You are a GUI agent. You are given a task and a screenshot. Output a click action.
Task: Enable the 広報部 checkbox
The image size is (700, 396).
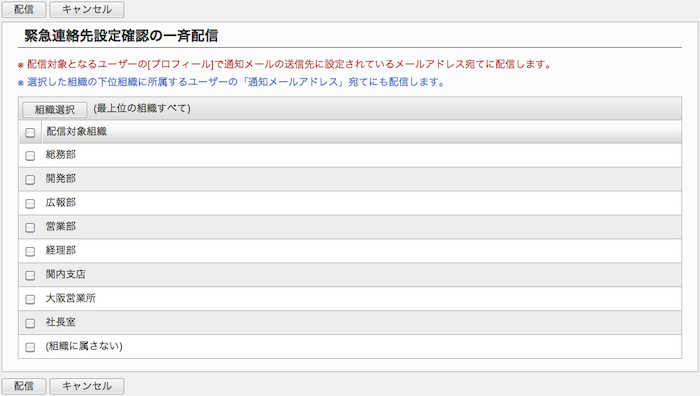[x=30, y=204]
